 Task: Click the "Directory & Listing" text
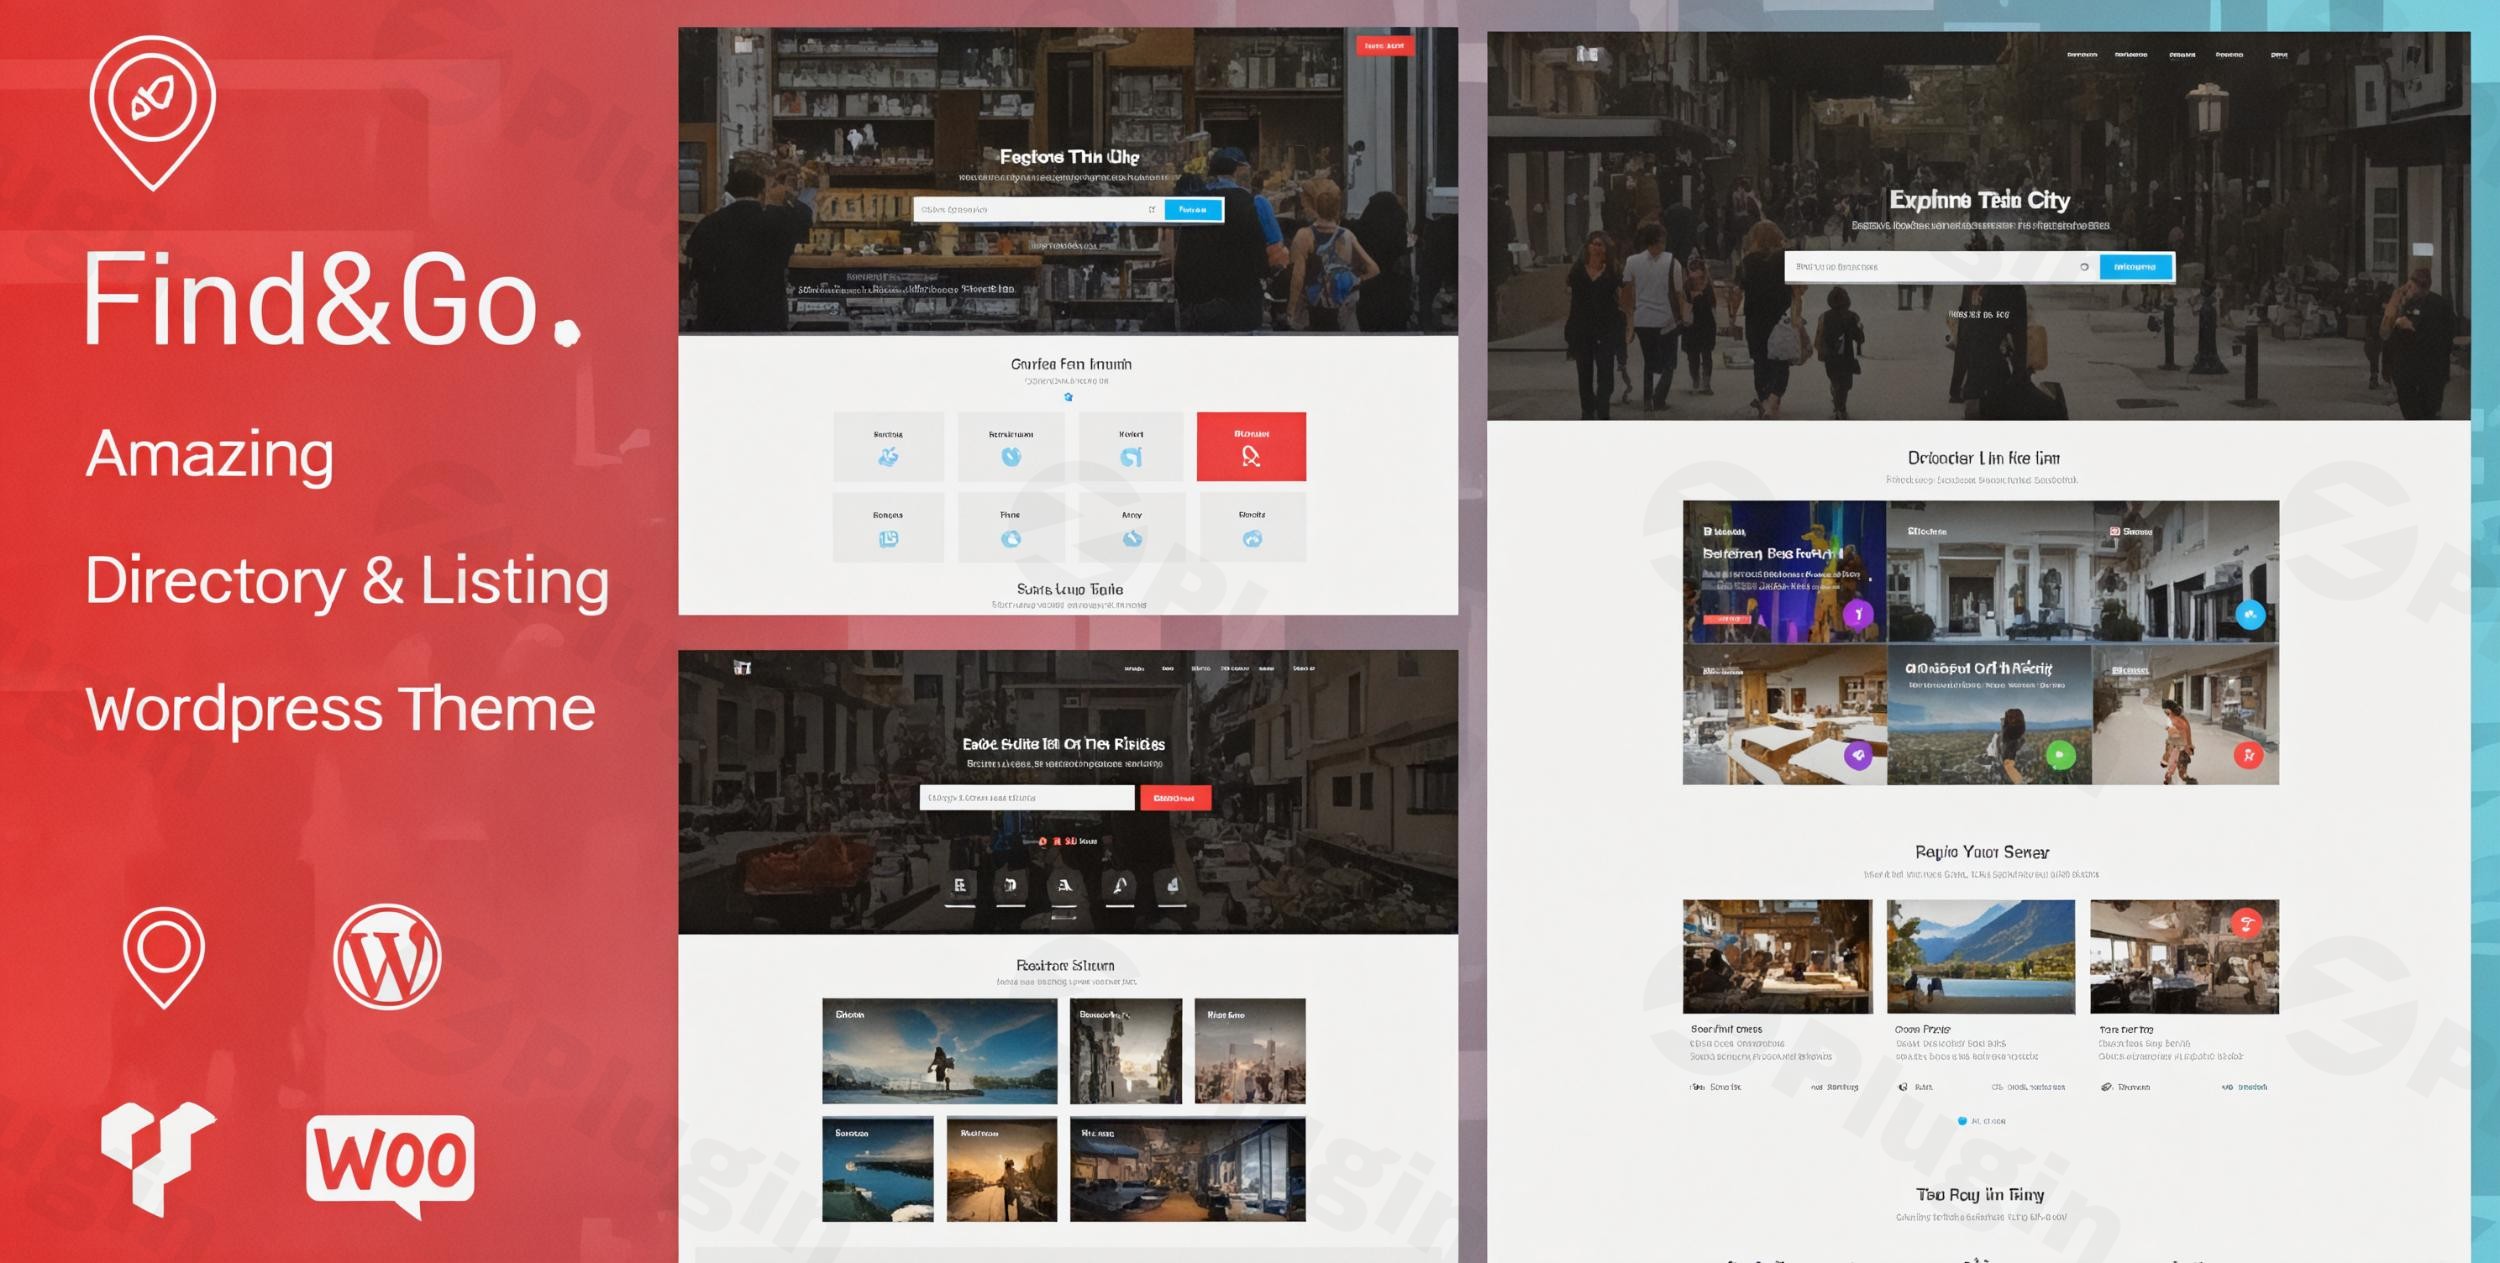pyautogui.click(x=347, y=581)
